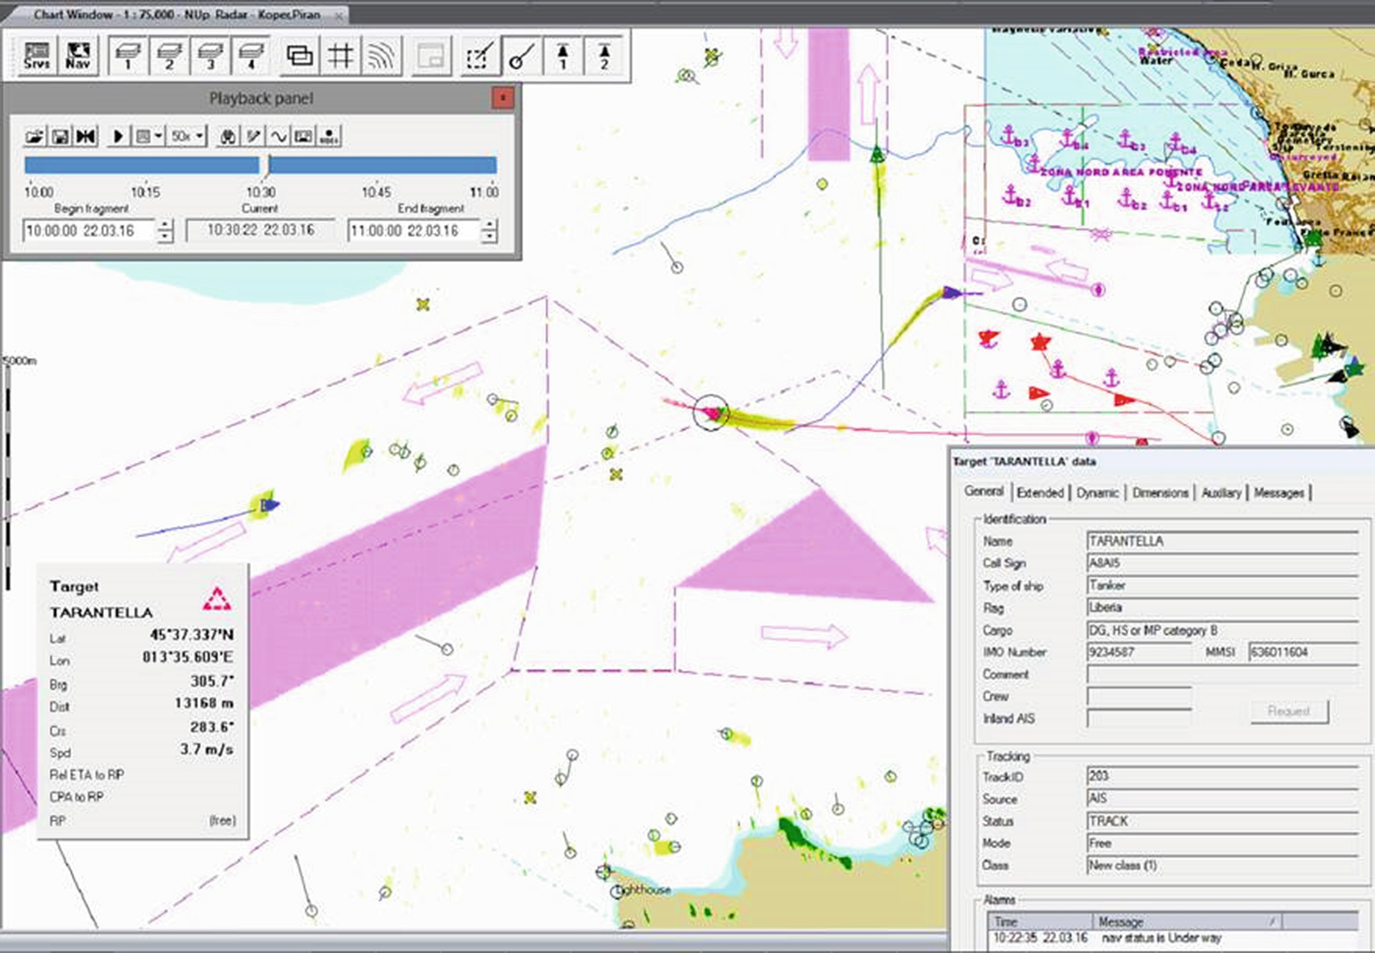1375x953 pixels.
Task: Click the Type of ship field Tanker
Action: [1222, 585]
